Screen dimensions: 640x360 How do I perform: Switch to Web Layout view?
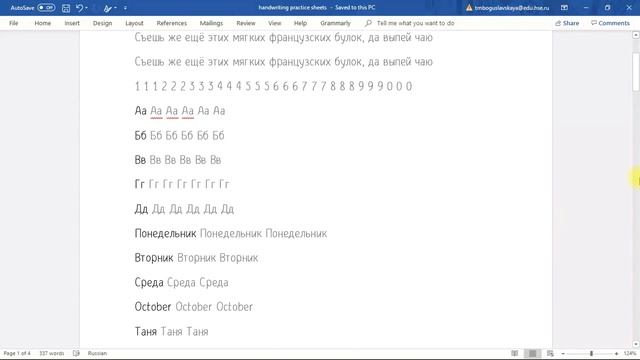tap(550, 353)
